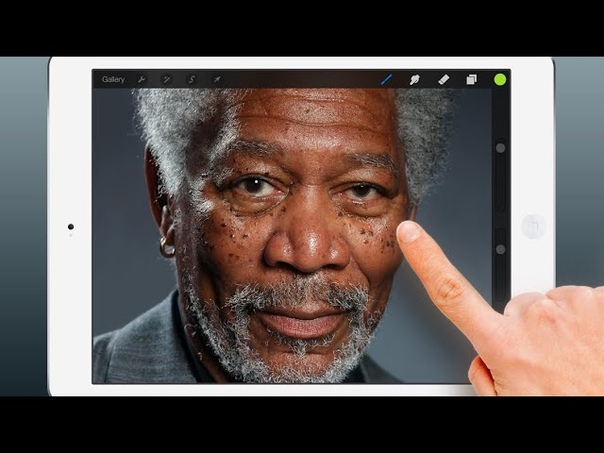This screenshot has width=604, height=453.
Task: Activate the Transform arrow tool
Action: click(217, 80)
